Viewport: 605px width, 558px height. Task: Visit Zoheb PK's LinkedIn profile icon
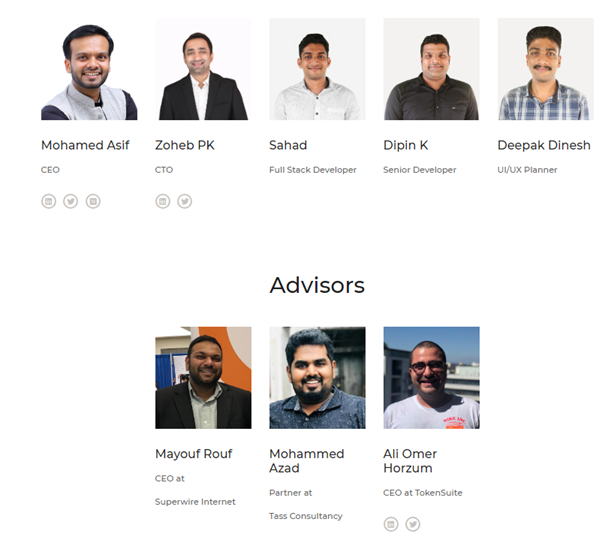tap(163, 201)
